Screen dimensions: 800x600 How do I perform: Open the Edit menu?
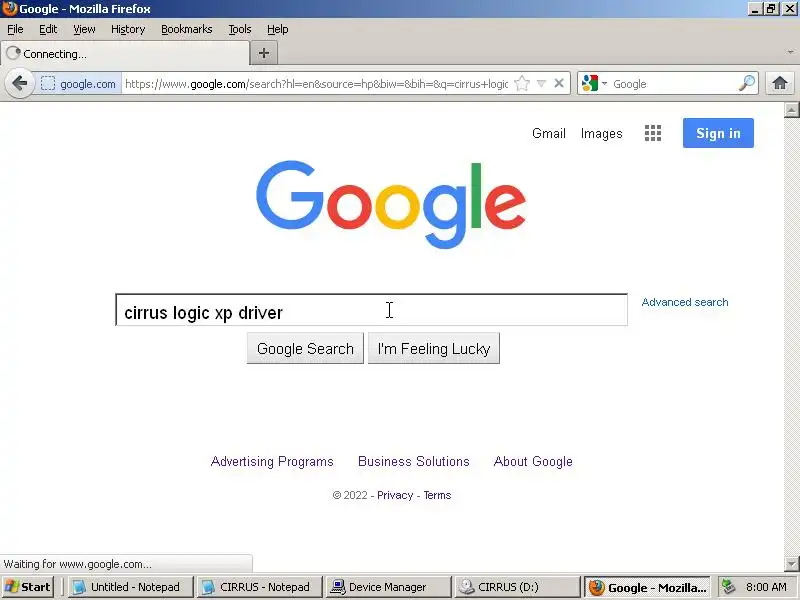[x=48, y=30]
